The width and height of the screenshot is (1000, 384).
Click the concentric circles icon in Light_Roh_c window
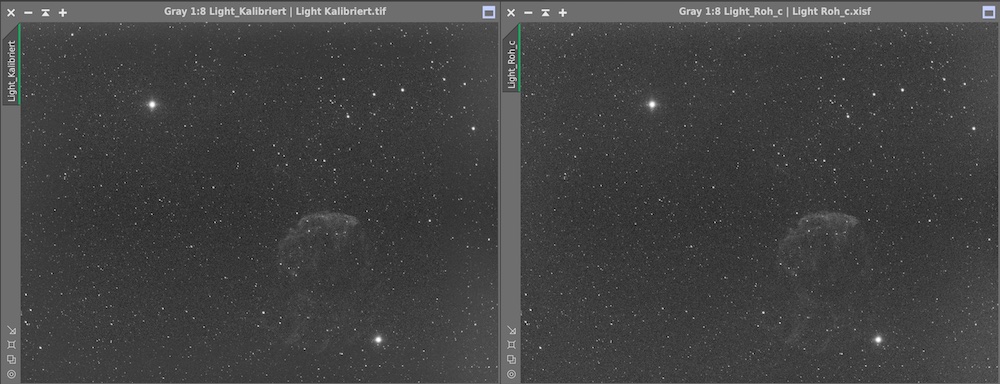[511, 374]
